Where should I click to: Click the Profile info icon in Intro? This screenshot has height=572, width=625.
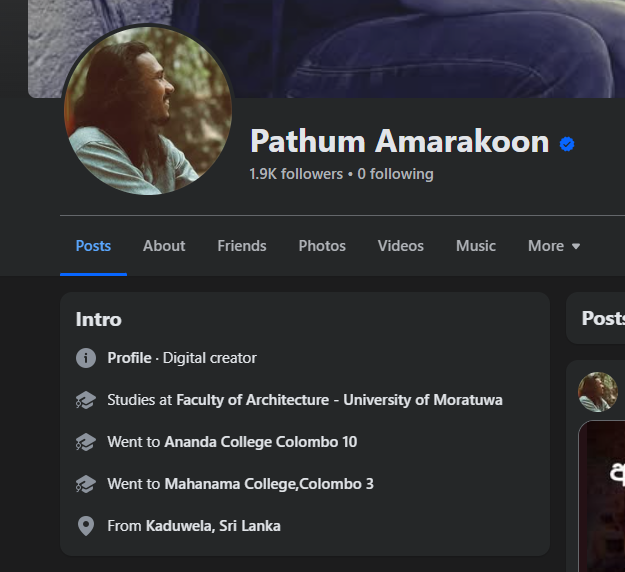coord(86,358)
